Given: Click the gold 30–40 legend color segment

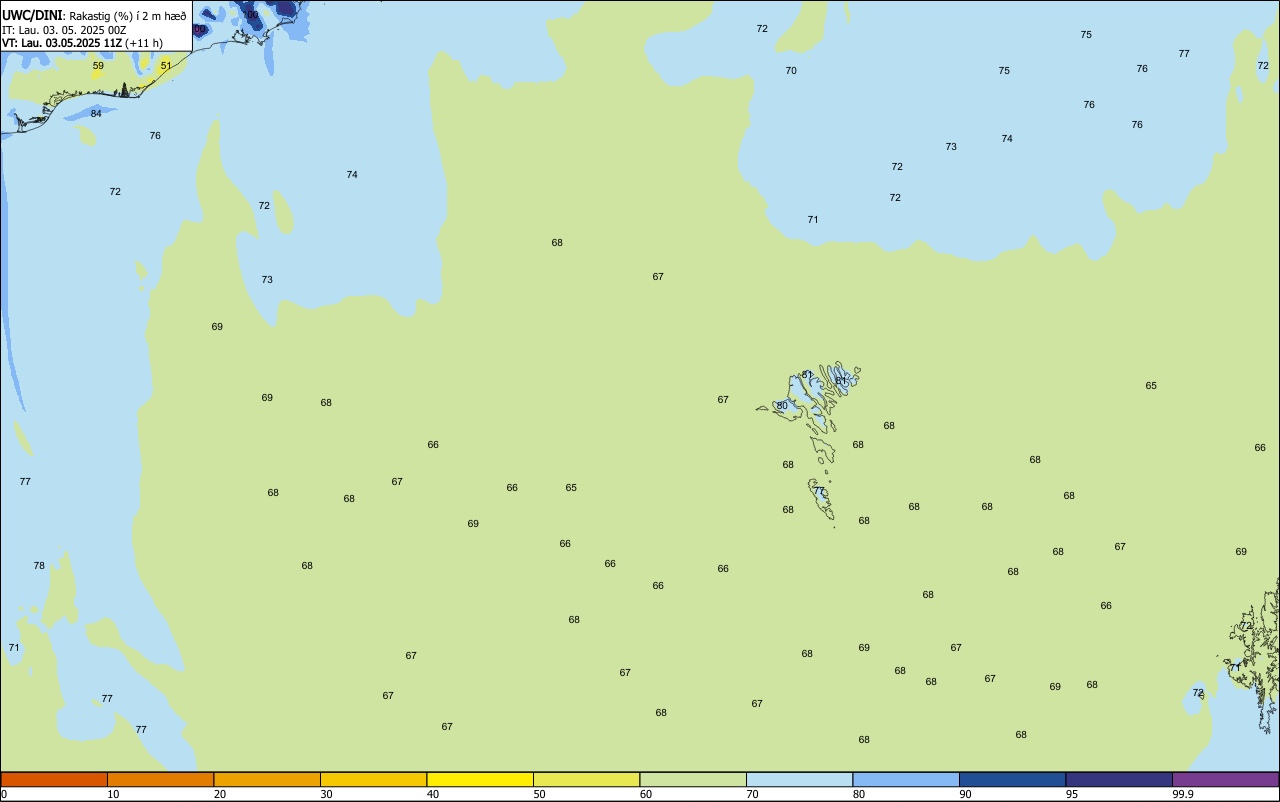Looking at the screenshot, I should coord(373,779).
